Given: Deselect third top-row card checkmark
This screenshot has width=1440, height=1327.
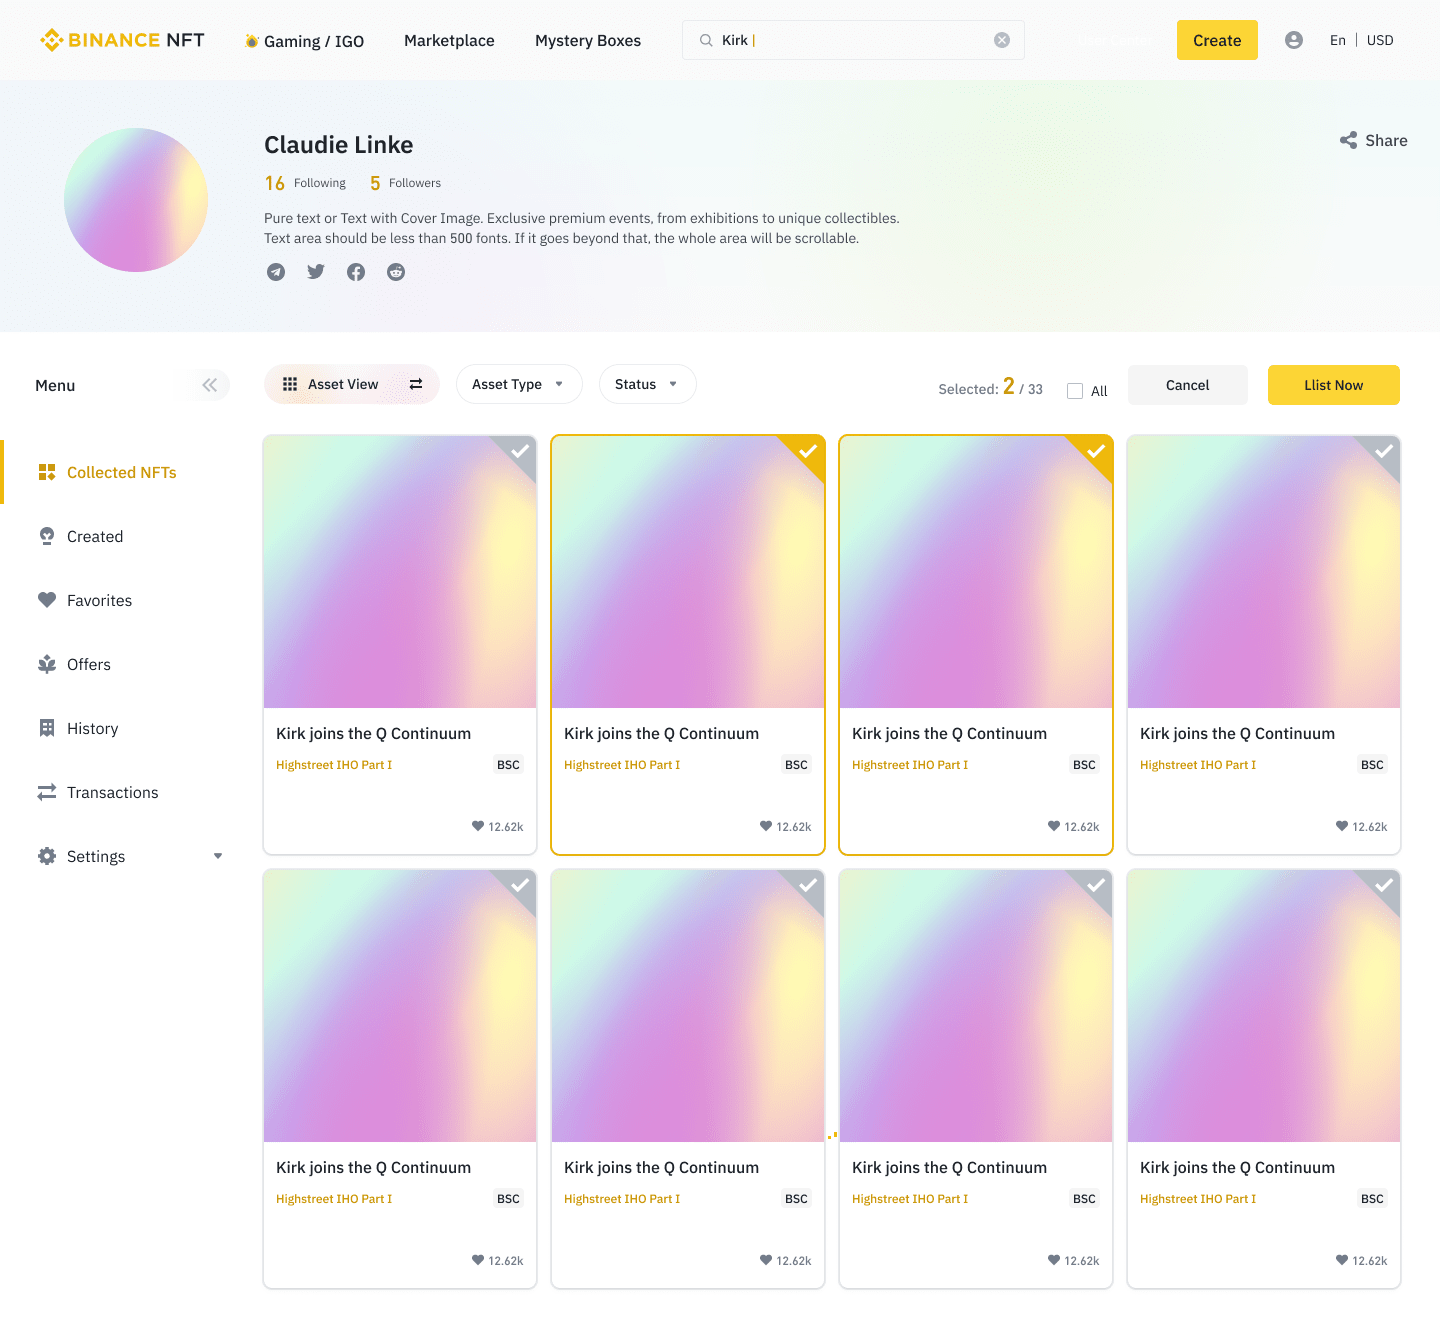Looking at the screenshot, I should point(1096,451).
